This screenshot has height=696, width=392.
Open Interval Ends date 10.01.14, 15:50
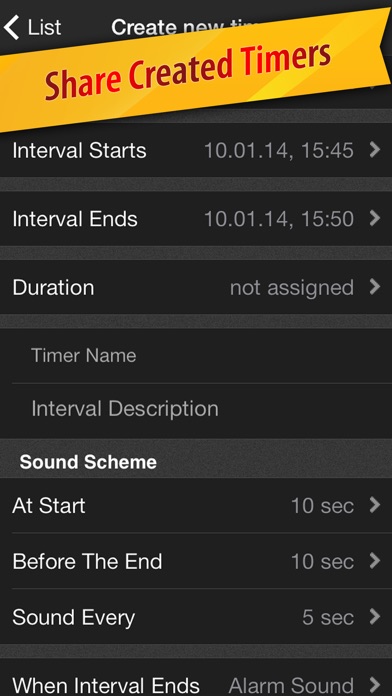point(278,219)
